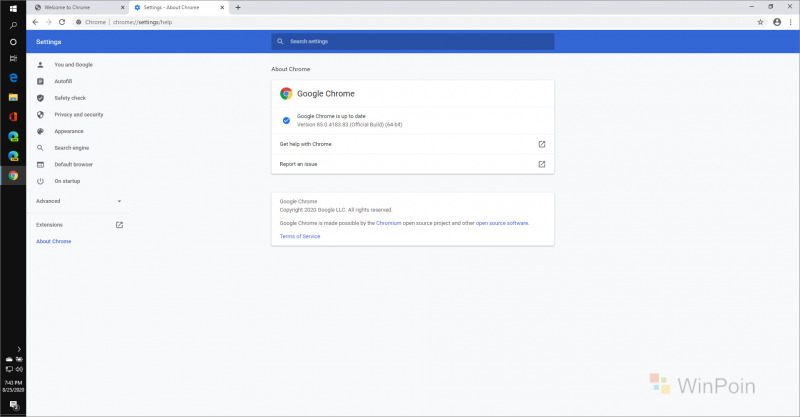Select About Chrome in the sidebar
Viewport: 800px width, 417px height.
pos(54,241)
